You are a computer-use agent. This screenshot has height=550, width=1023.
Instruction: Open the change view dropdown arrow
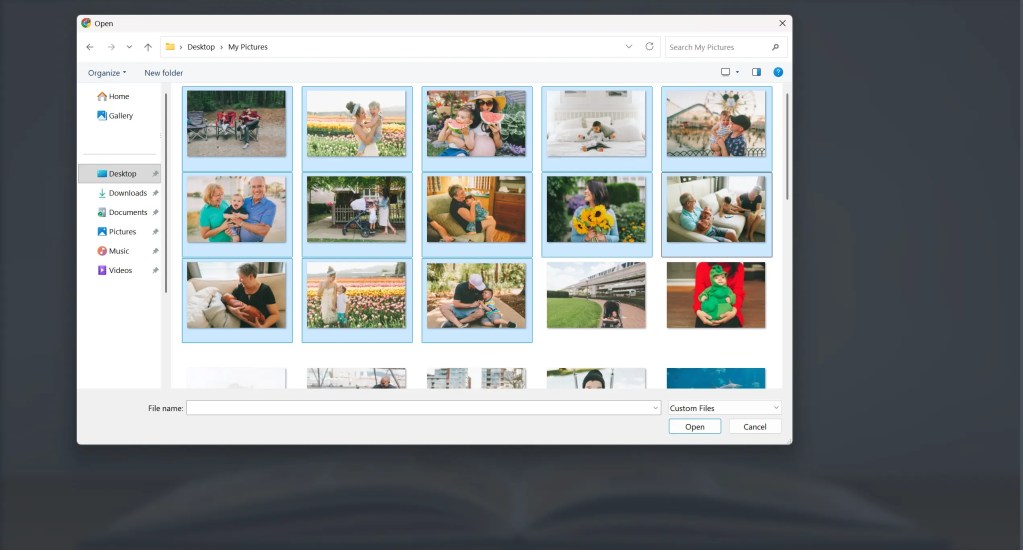tap(738, 72)
